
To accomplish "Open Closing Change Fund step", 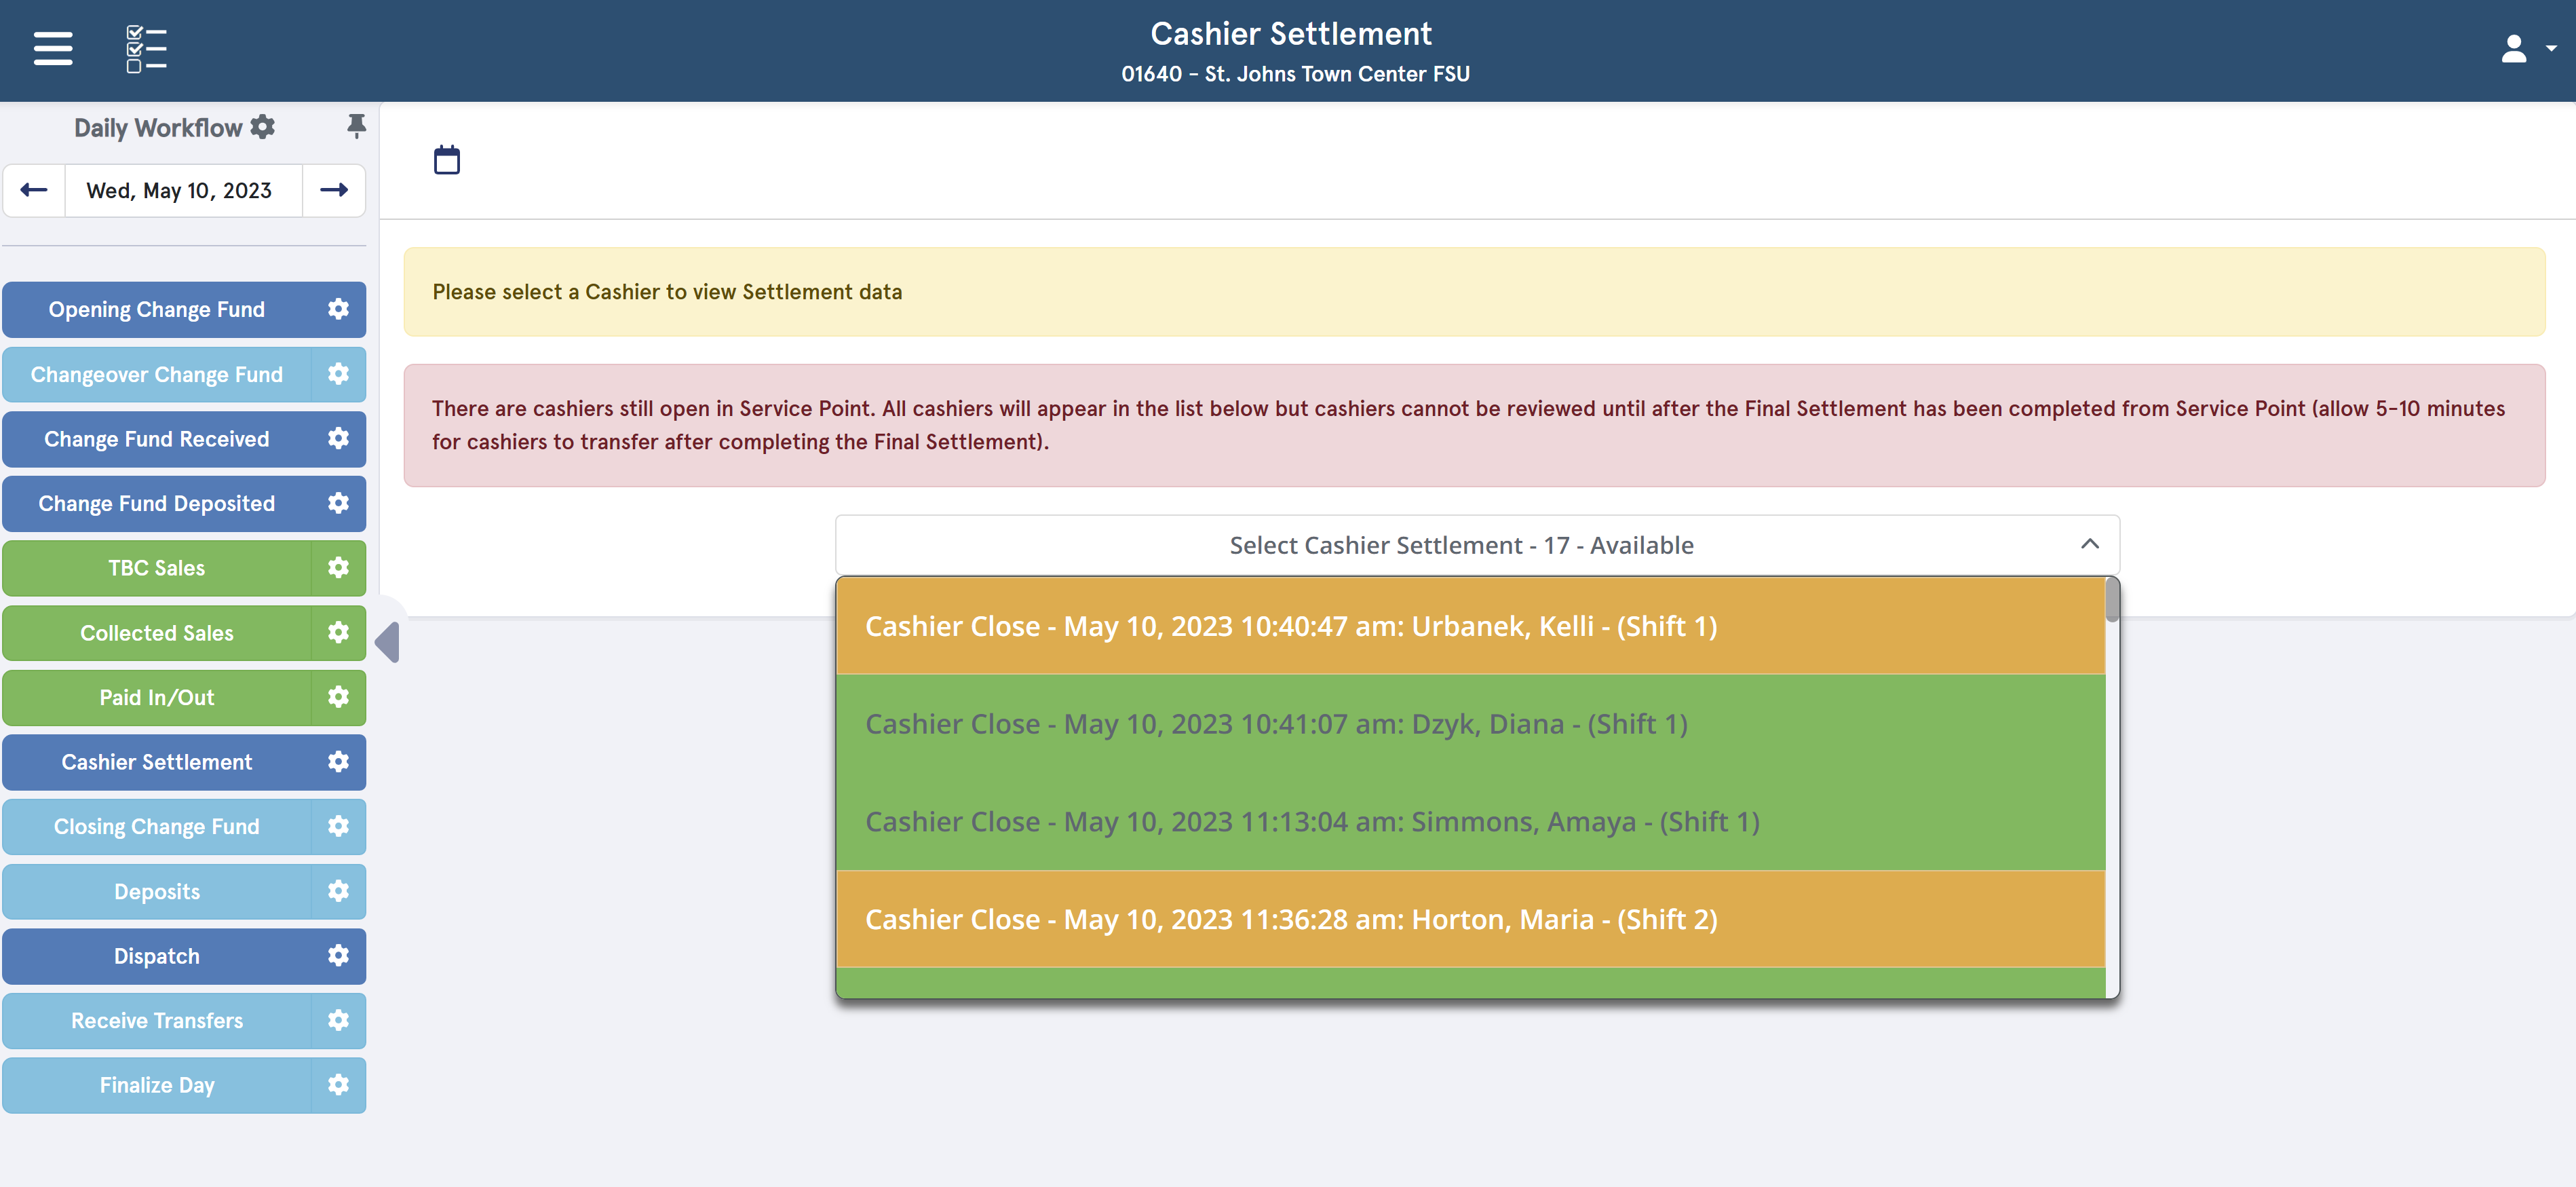I will tap(157, 827).
